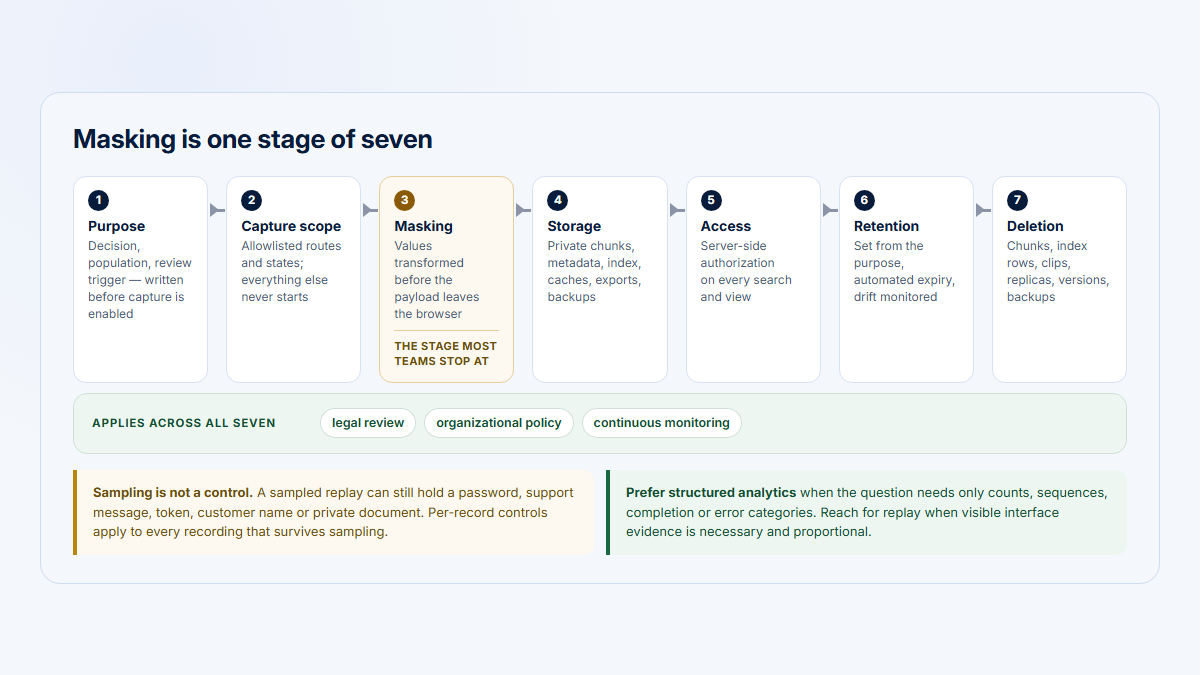Click arrow connector between Masking and Storage

523,210
